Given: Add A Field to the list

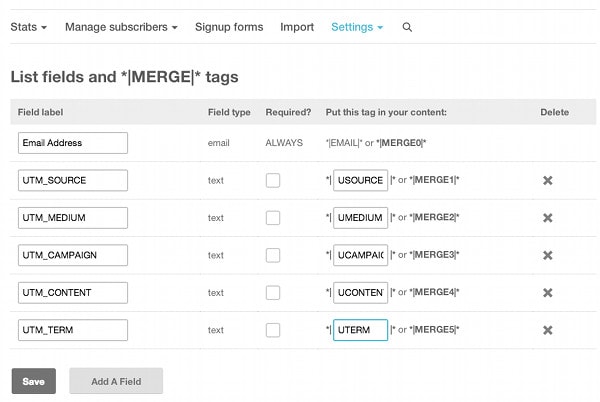Looking at the screenshot, I should tap(116, 381).
